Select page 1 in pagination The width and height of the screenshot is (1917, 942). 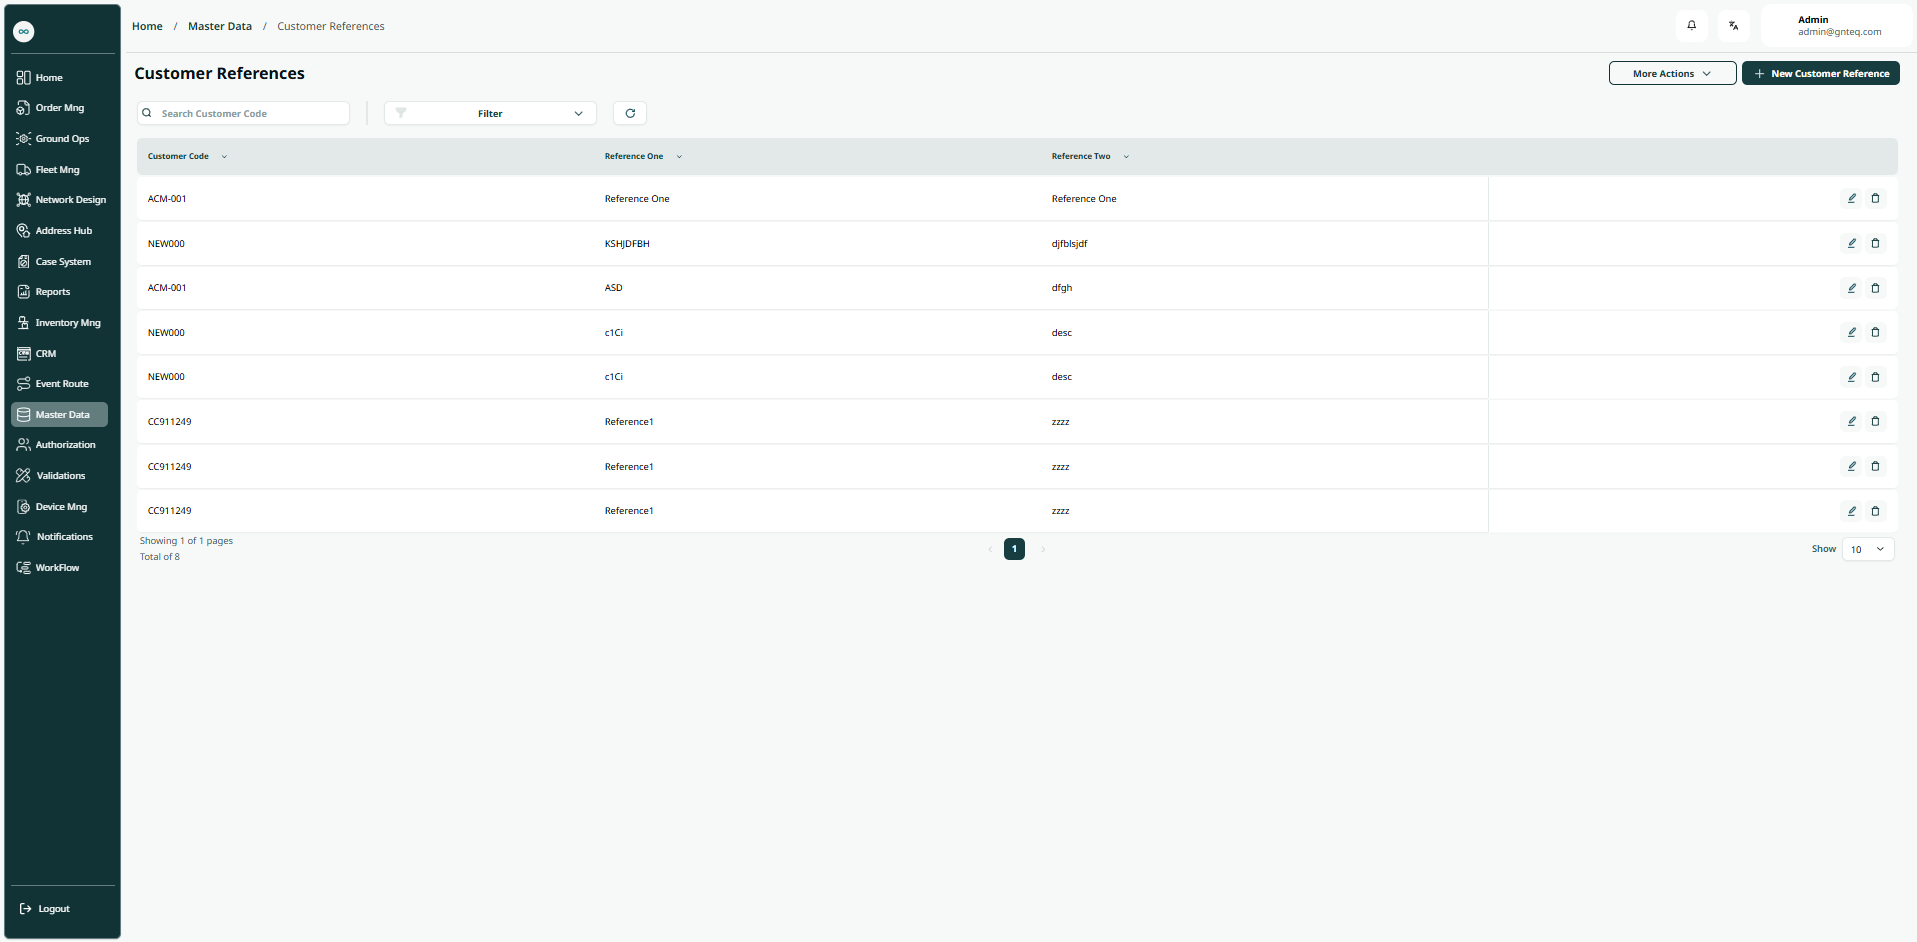tap(1014, 549)
